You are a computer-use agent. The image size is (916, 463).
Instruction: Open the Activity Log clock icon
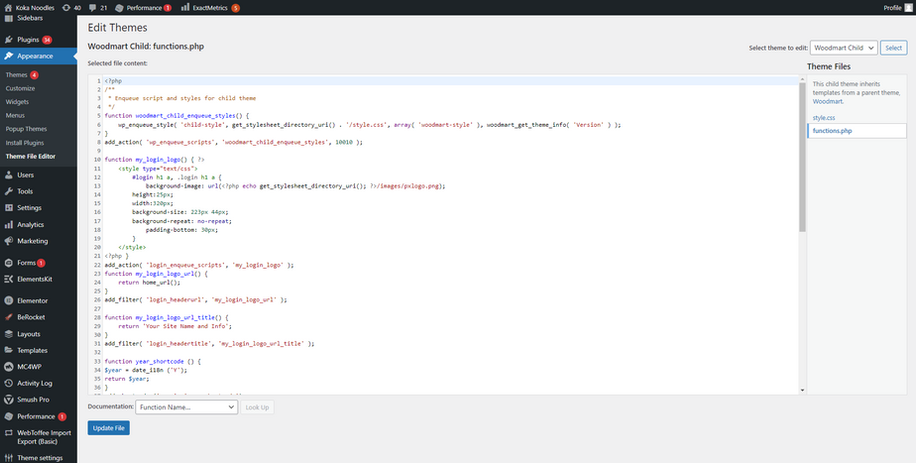(x=9, y=383)
